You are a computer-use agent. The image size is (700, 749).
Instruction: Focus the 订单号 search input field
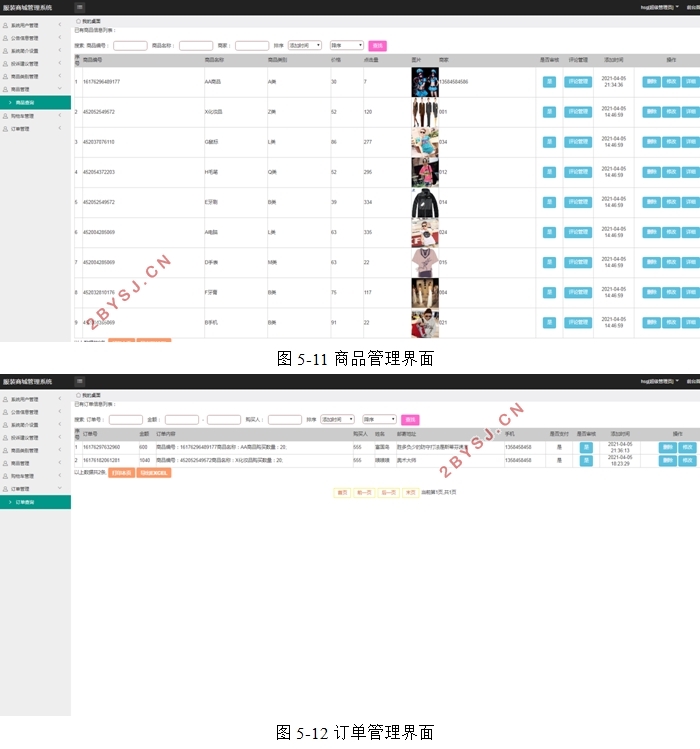pos(126,420)
